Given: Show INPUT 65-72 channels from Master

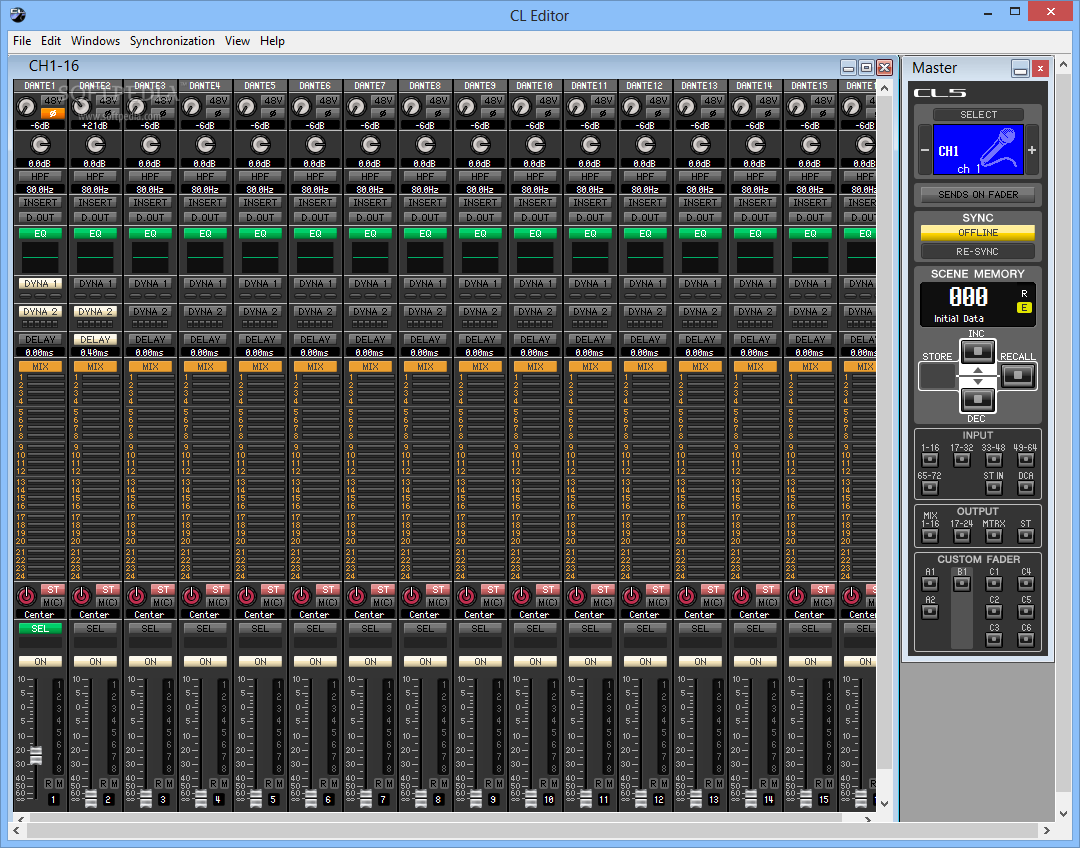Looking at the screenshot, I should coord(930,488).
